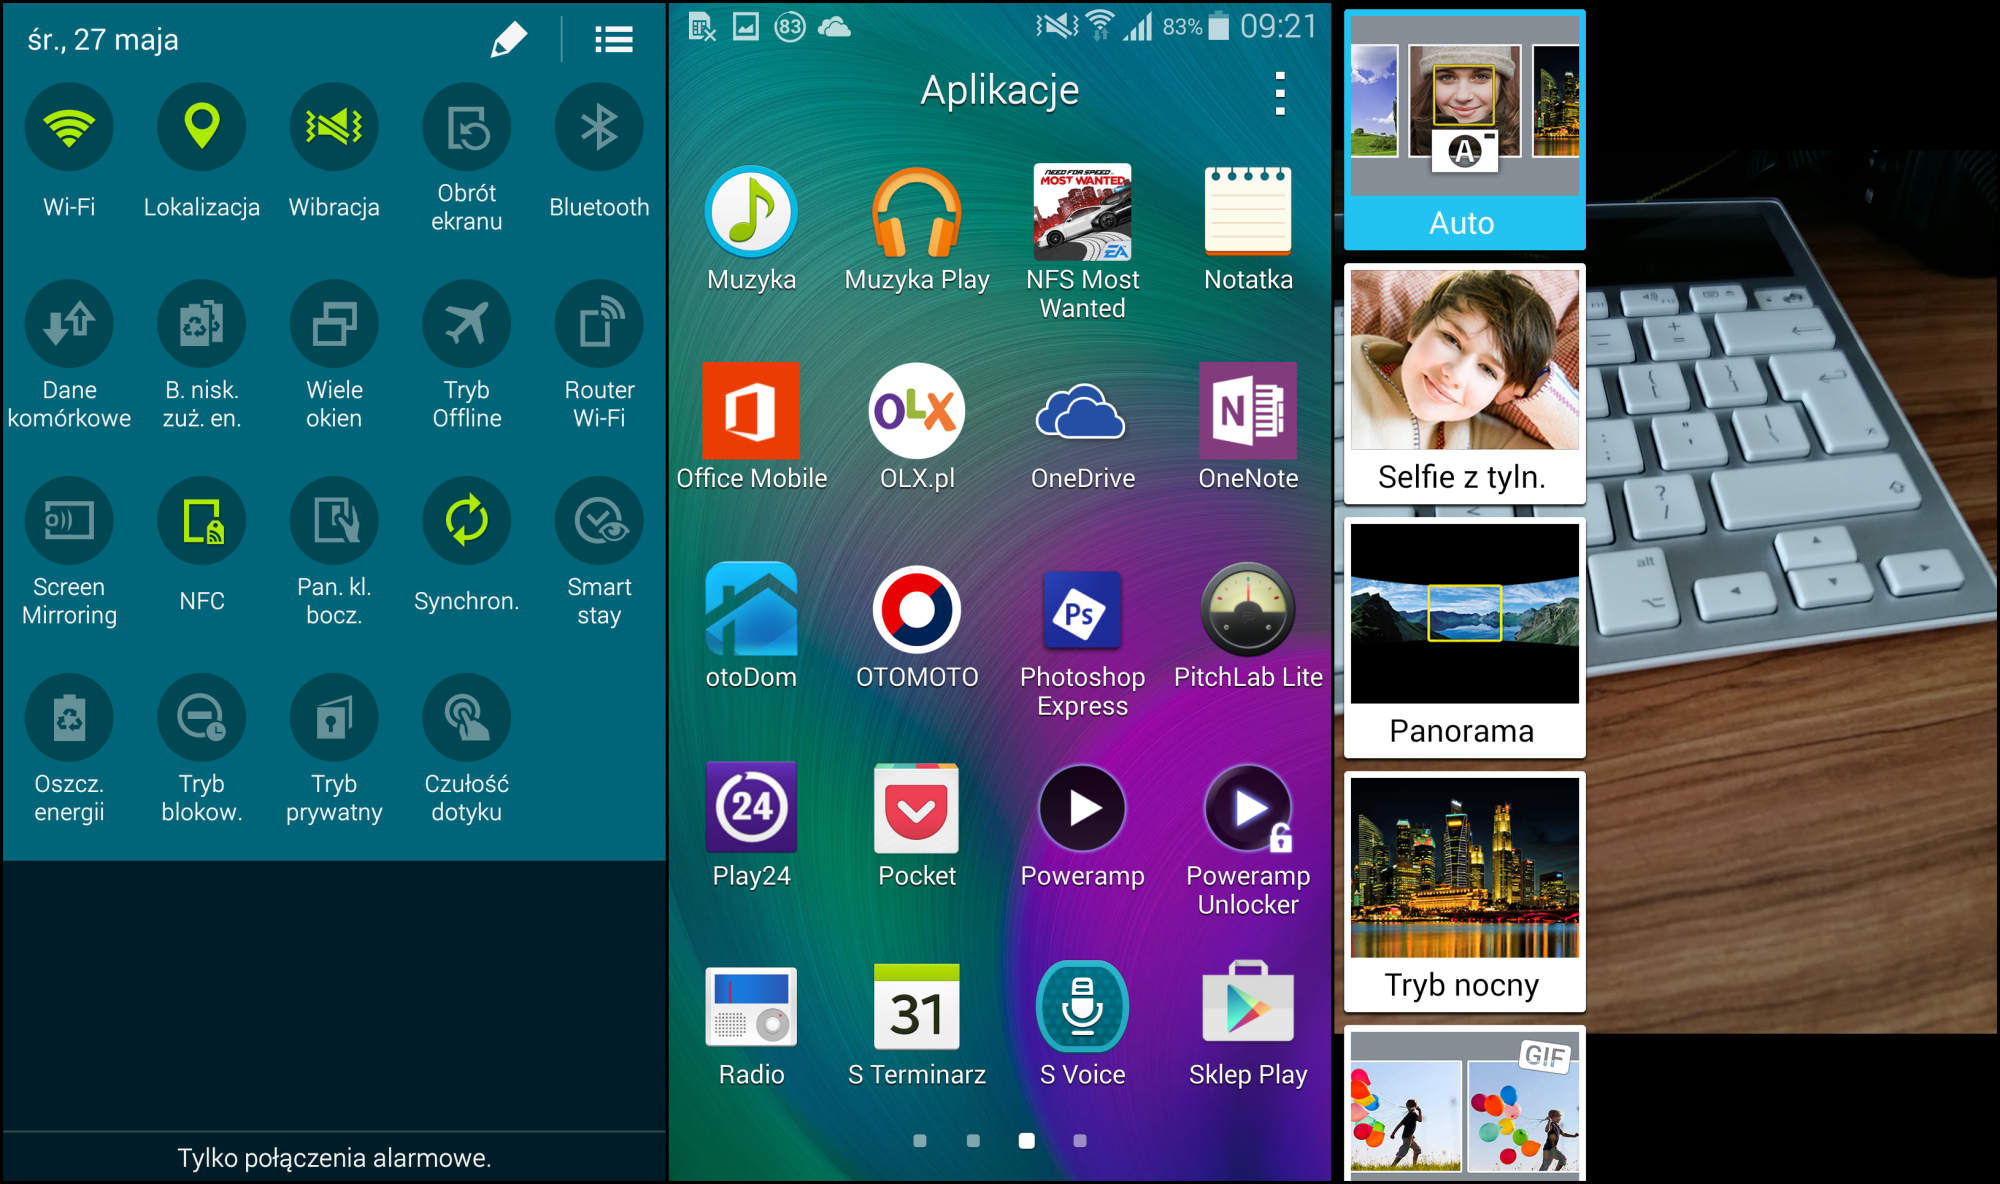Open the Aplikacje three-dot overflow menu
Viewport: 2000px width, 1184px height.
[1280, 93]
